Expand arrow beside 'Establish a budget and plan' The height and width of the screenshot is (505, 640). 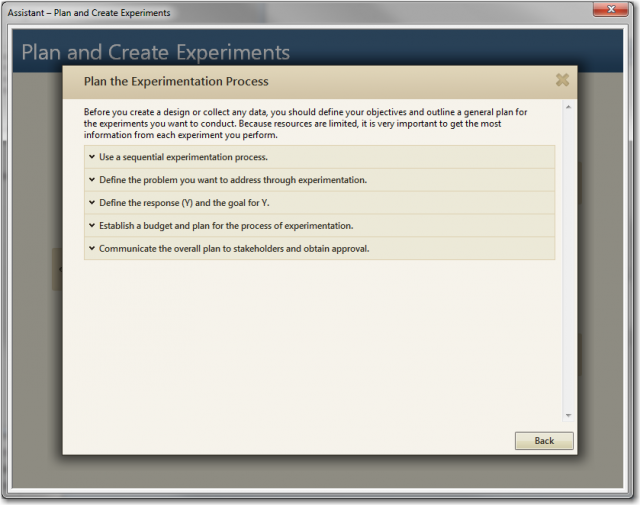pos(92,226)
